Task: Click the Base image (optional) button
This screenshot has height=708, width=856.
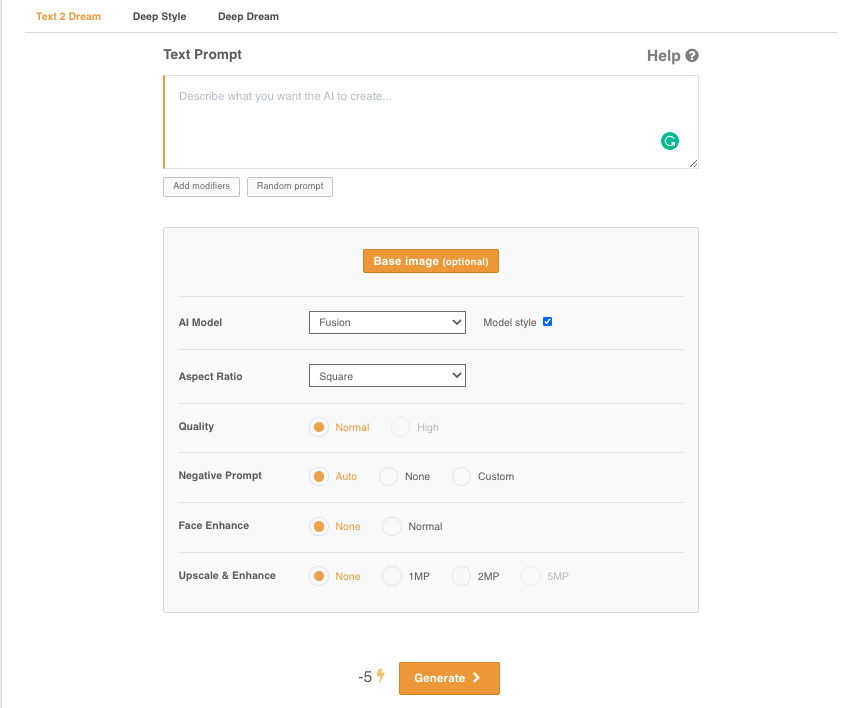Action: [431, 261]
